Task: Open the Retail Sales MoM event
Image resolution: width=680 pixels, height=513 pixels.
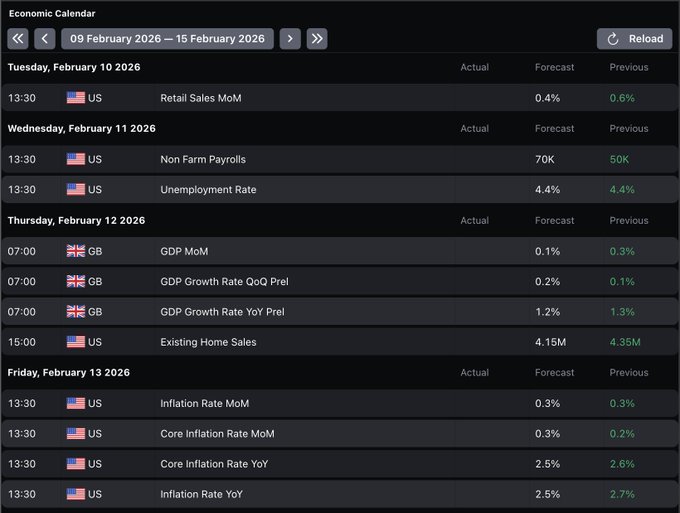Action: coord(200,98)
